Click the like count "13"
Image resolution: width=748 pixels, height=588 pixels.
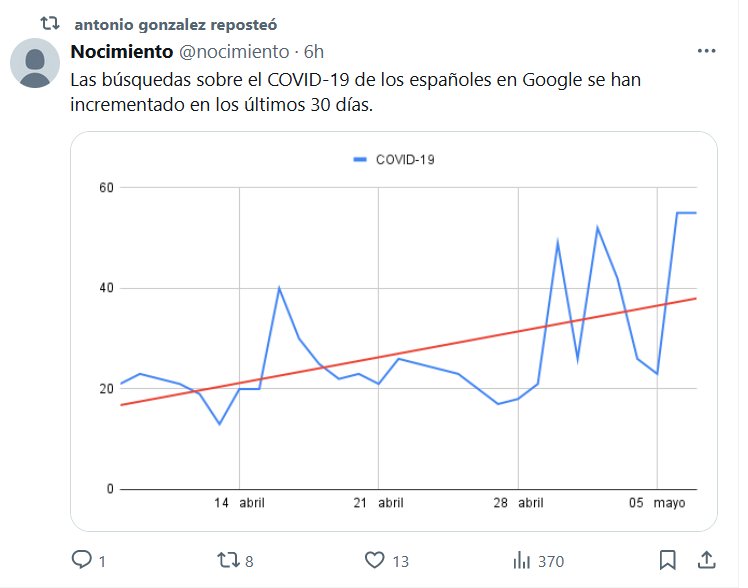(x=400, y=561)
